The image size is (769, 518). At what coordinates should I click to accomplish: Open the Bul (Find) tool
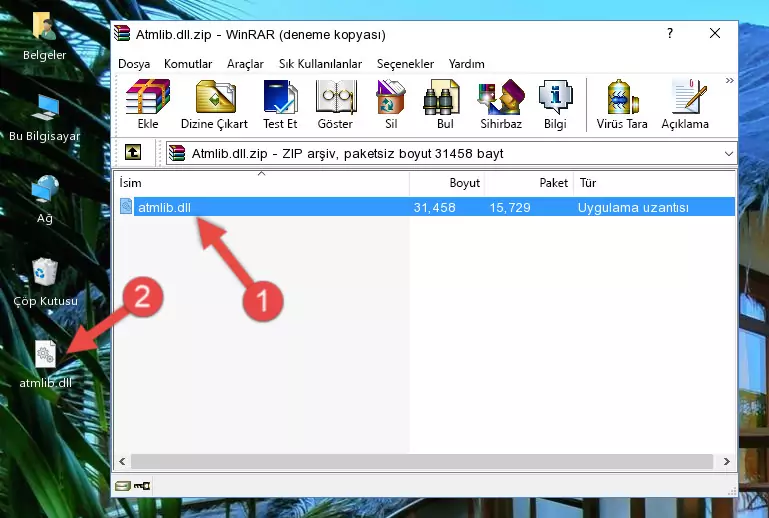pyautogui.click(x=444, y=104)
